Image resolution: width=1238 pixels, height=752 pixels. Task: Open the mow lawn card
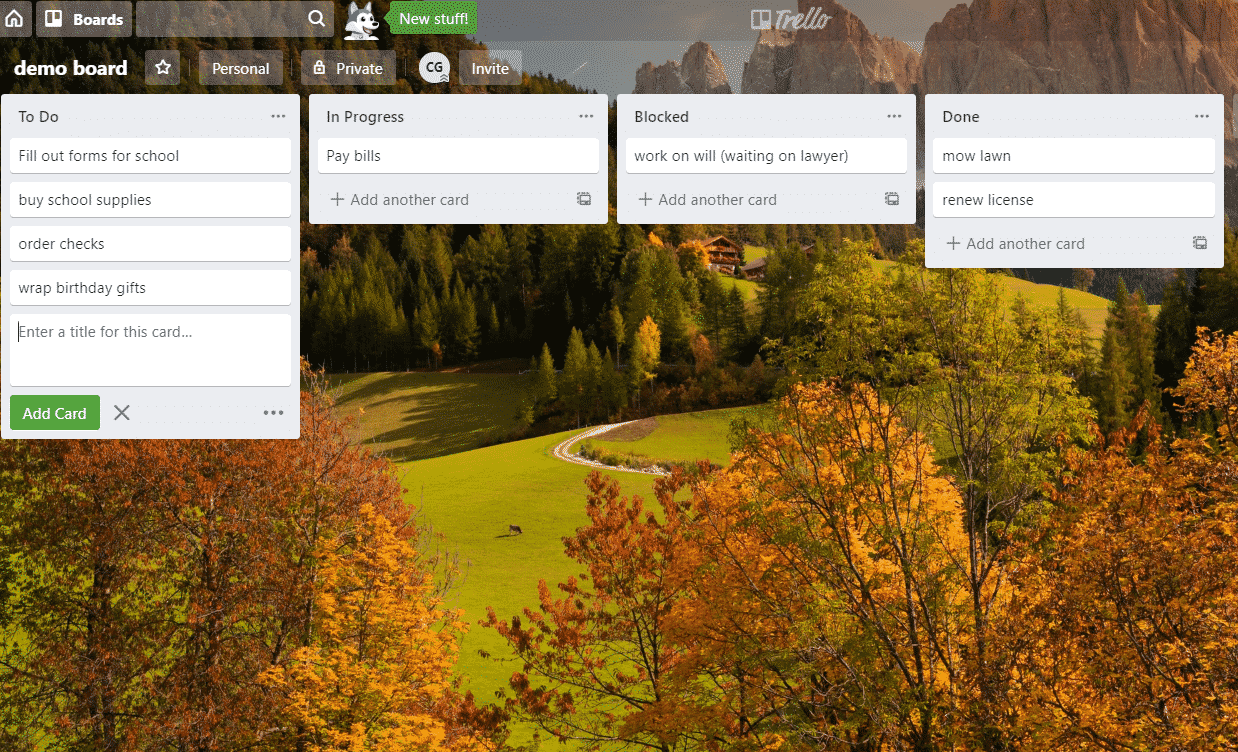click(x=1074, y=156)
